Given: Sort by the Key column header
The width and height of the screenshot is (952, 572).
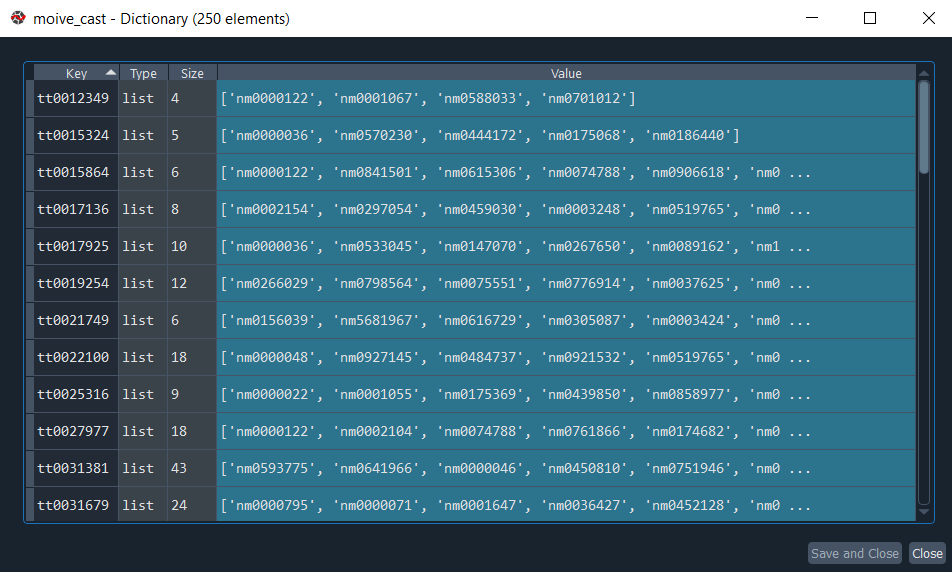Looking at the screenshot, I should tap(76, 73).
